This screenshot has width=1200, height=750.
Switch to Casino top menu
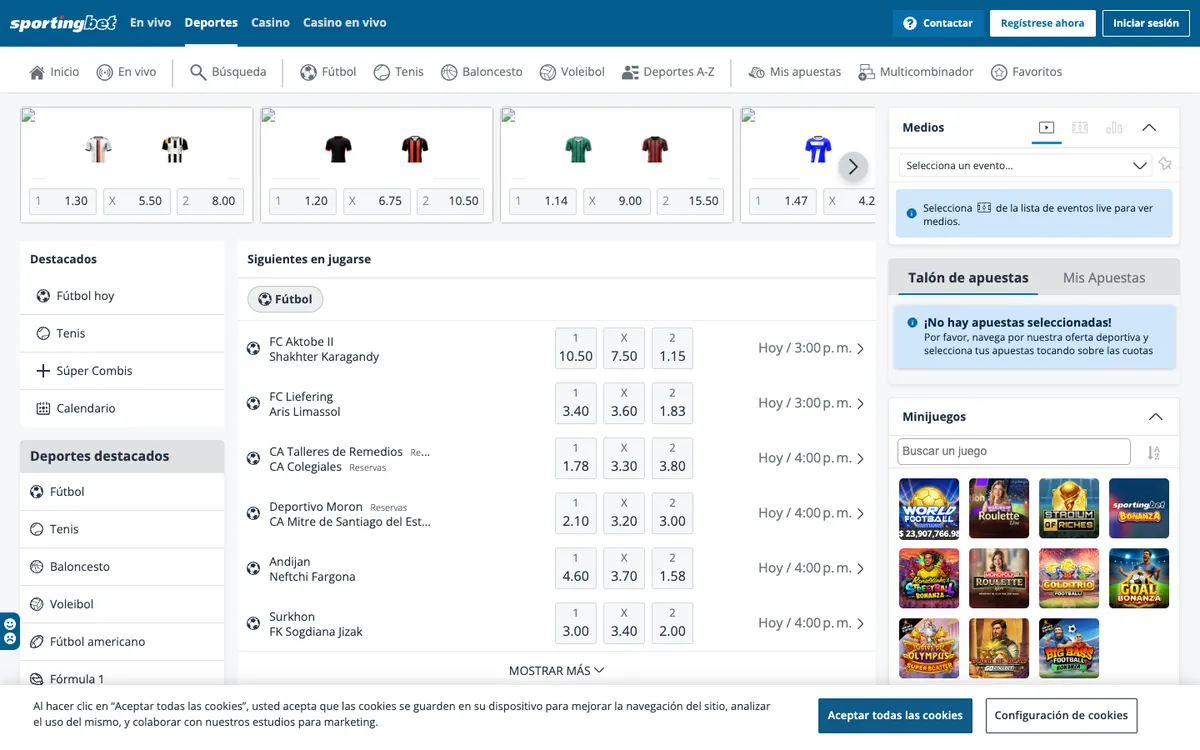pyautogui.click(x=270, y=23)
